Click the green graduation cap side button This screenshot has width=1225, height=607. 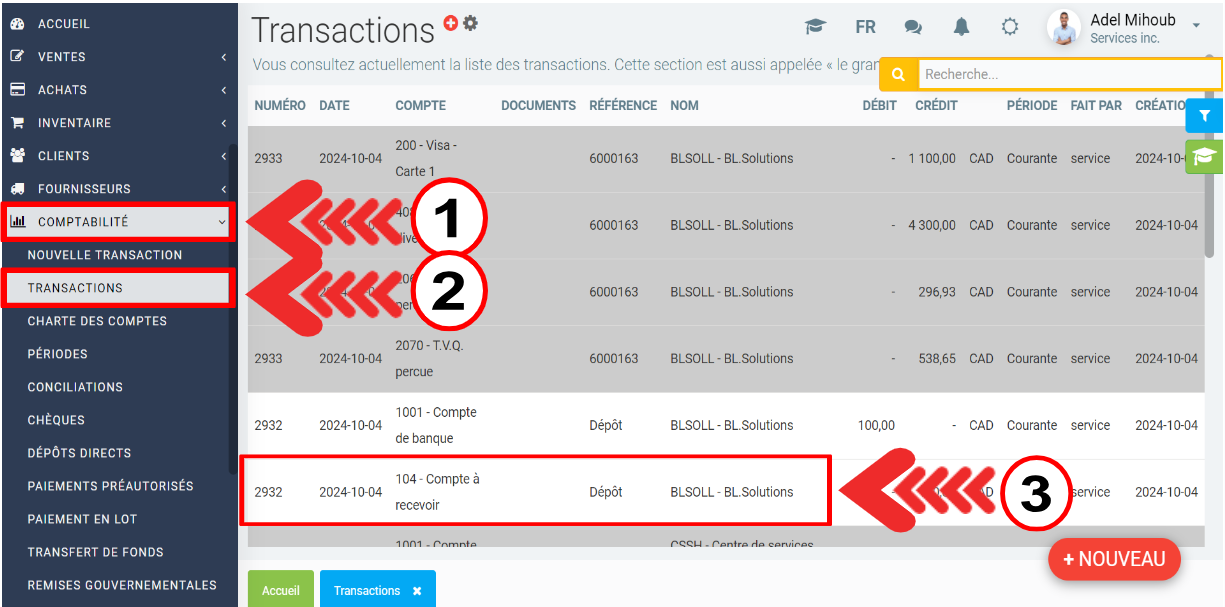point(1204,156)
